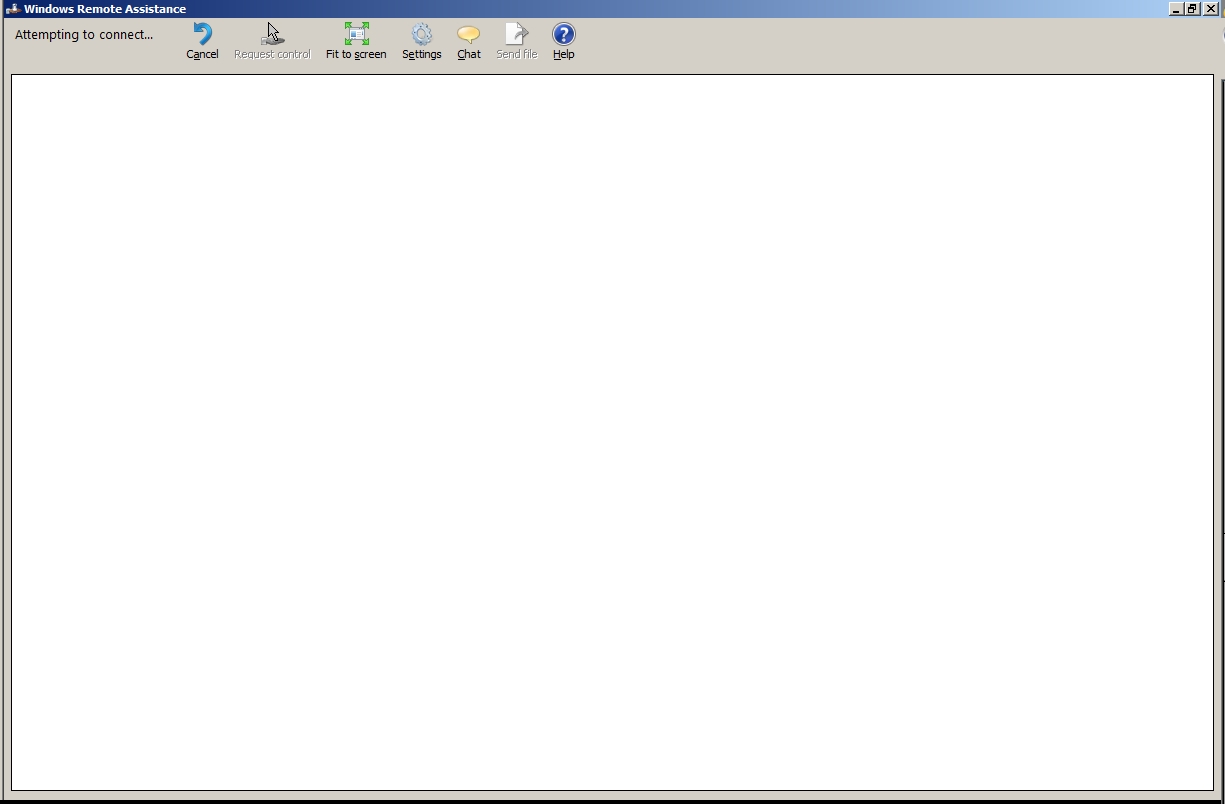
Task: Click the Request control toolbar button
Action: pos(272,41)
